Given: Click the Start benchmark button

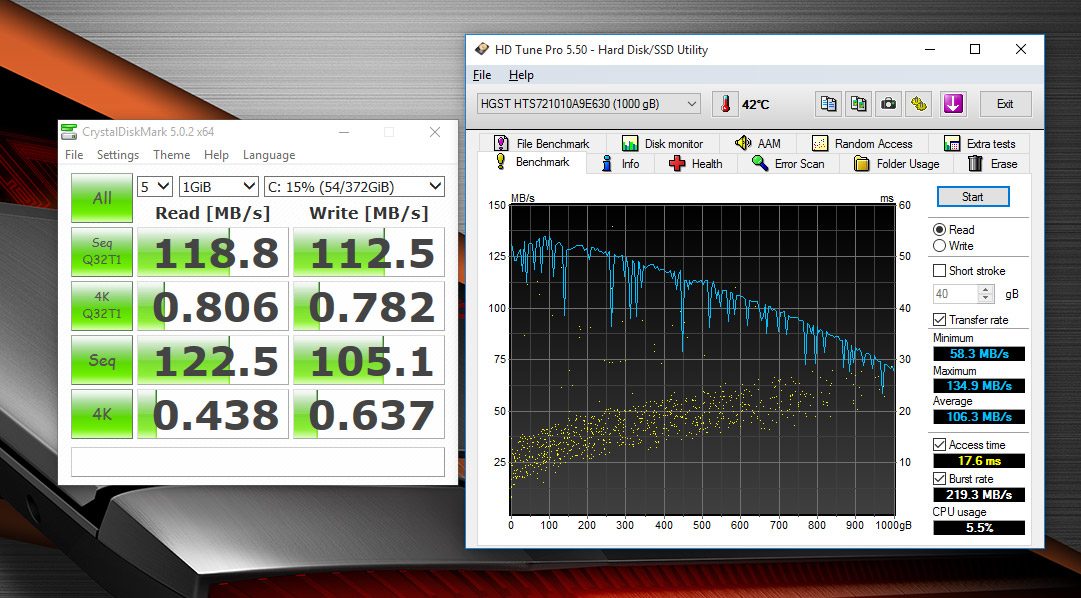Looking at the screenshot, I should pyautogui.click(x=973, y=197).
